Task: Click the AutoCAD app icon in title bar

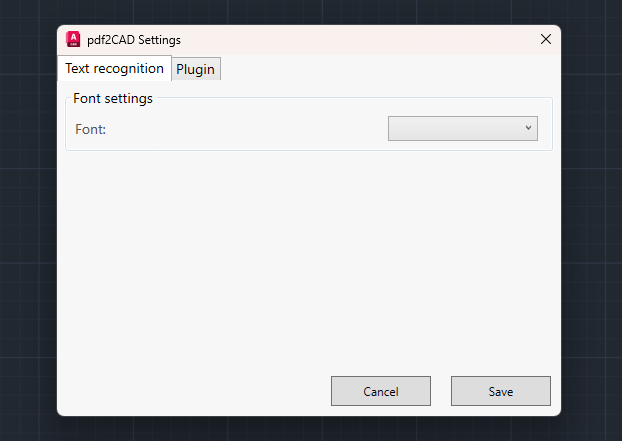Action: [73, 39]
